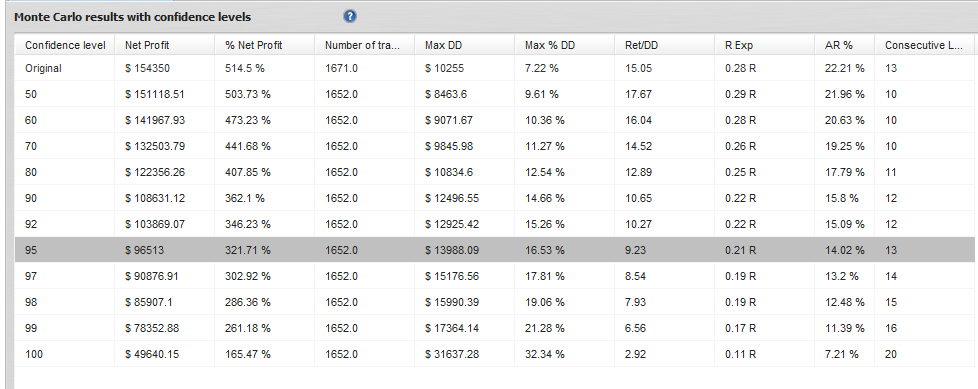Click Max DD value $ 15176.56
Viewport: 978px width, 389px height.
[452, 276]
